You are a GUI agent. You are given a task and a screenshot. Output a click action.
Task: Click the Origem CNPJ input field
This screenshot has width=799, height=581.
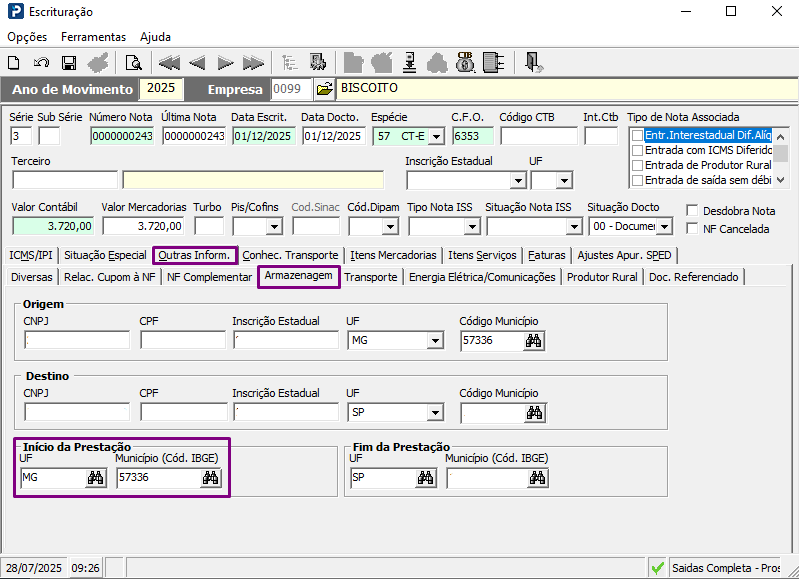(77, 341)
